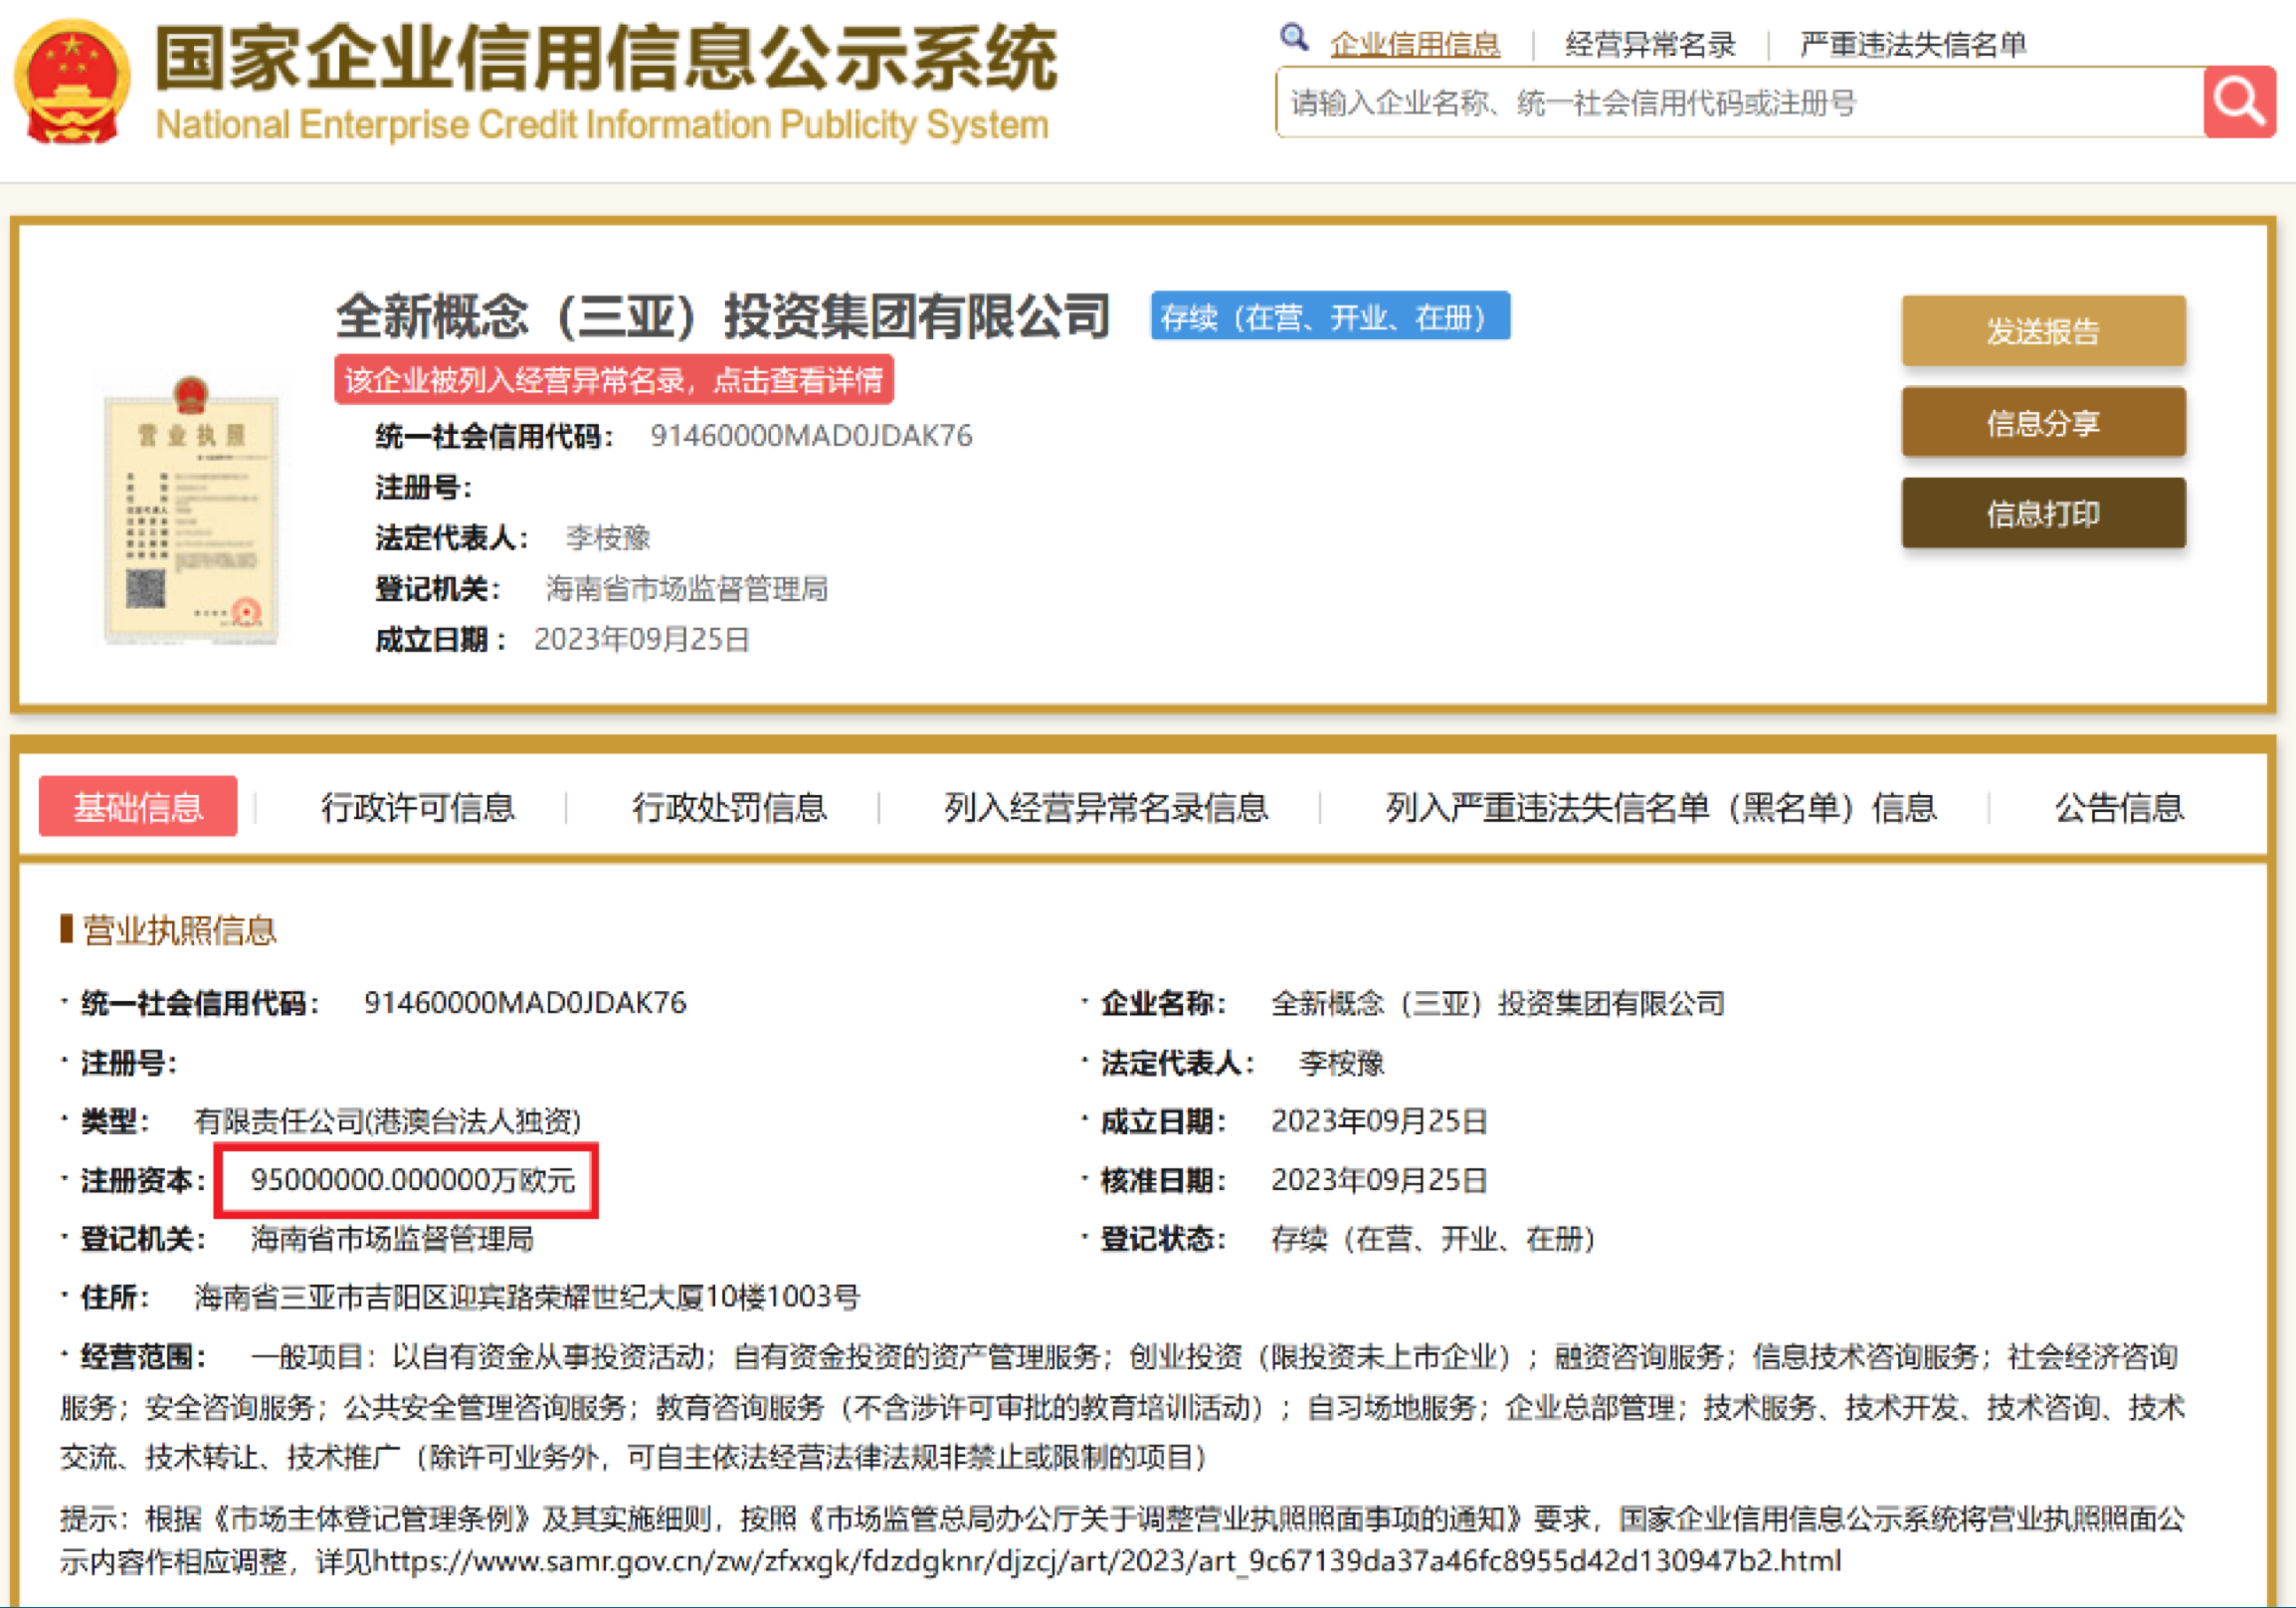The height and width of the screenshot is (1608, 2296).
Task: Switch to the 公告信息 tab
Action: point(2118,807)
